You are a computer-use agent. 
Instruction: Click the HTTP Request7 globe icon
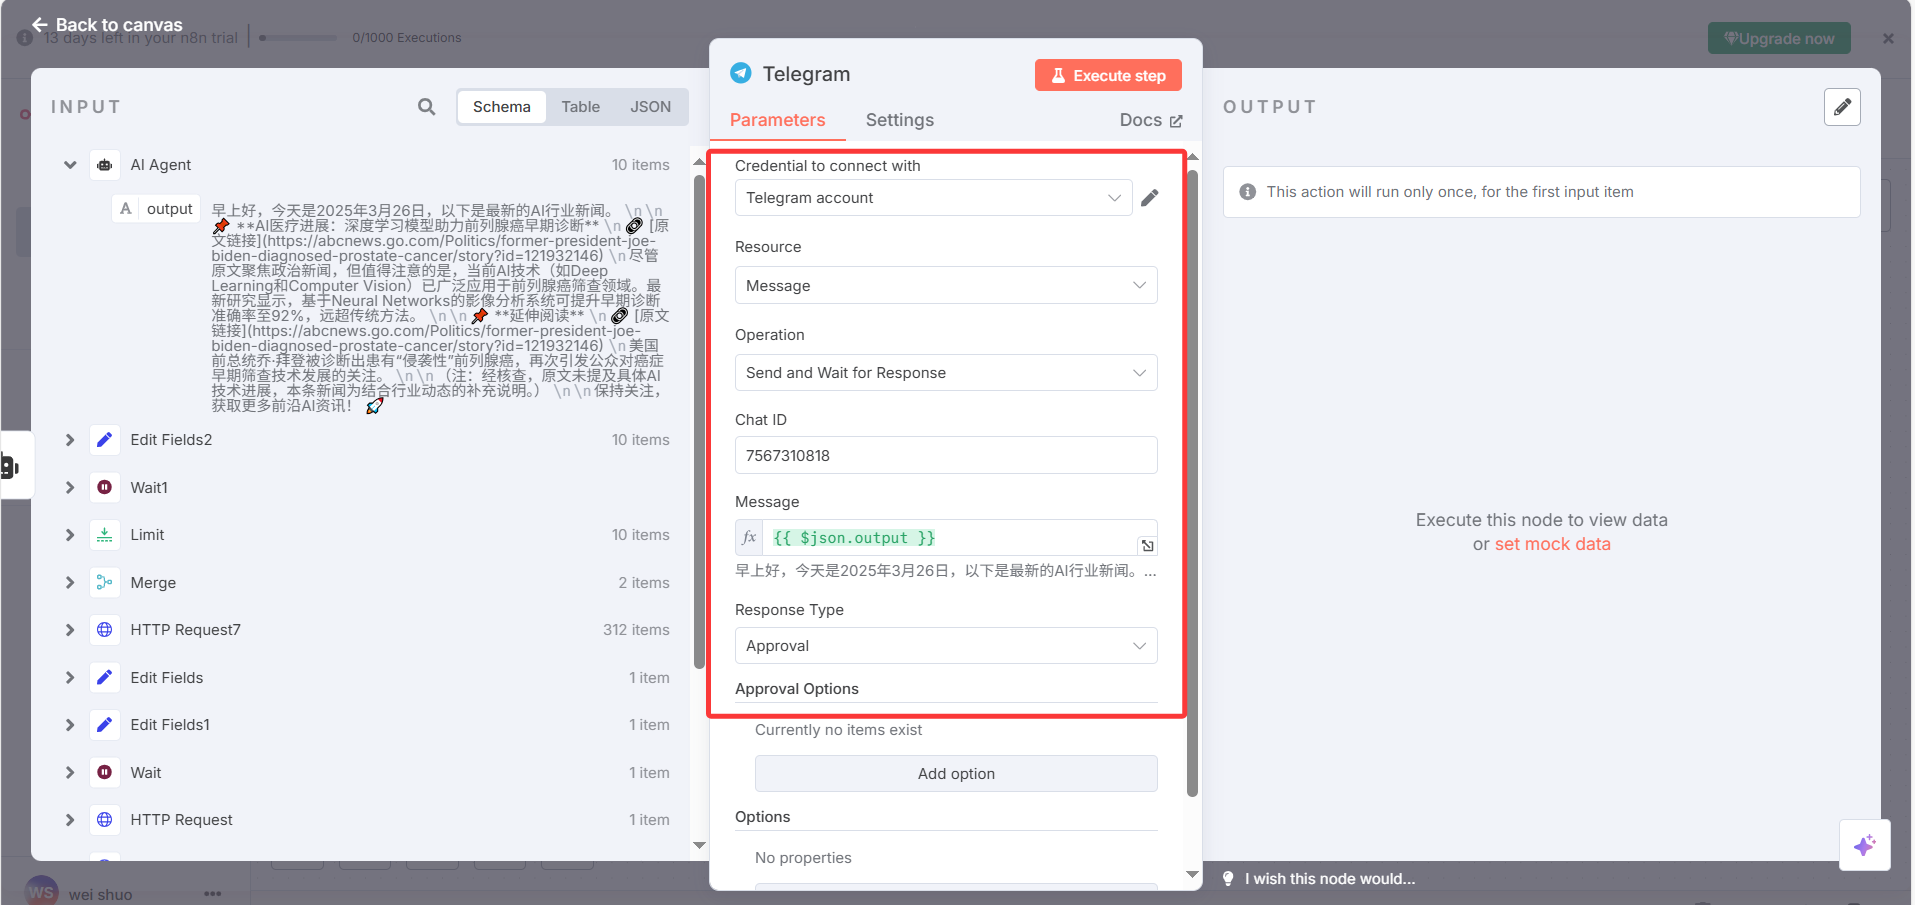click(105, 630)
